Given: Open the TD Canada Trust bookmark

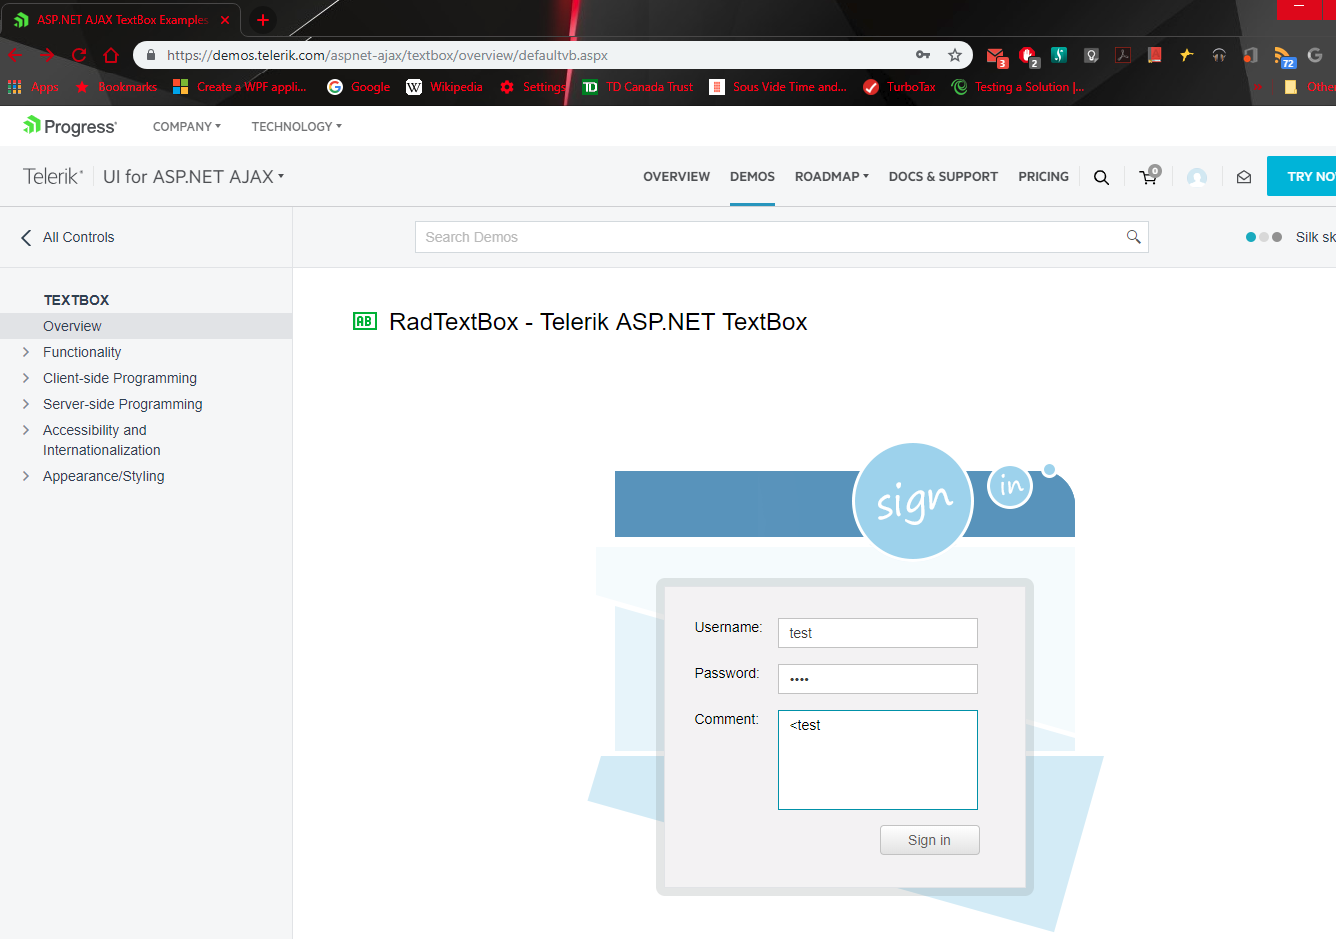Looking at the screenshot, I should [637, 87].
